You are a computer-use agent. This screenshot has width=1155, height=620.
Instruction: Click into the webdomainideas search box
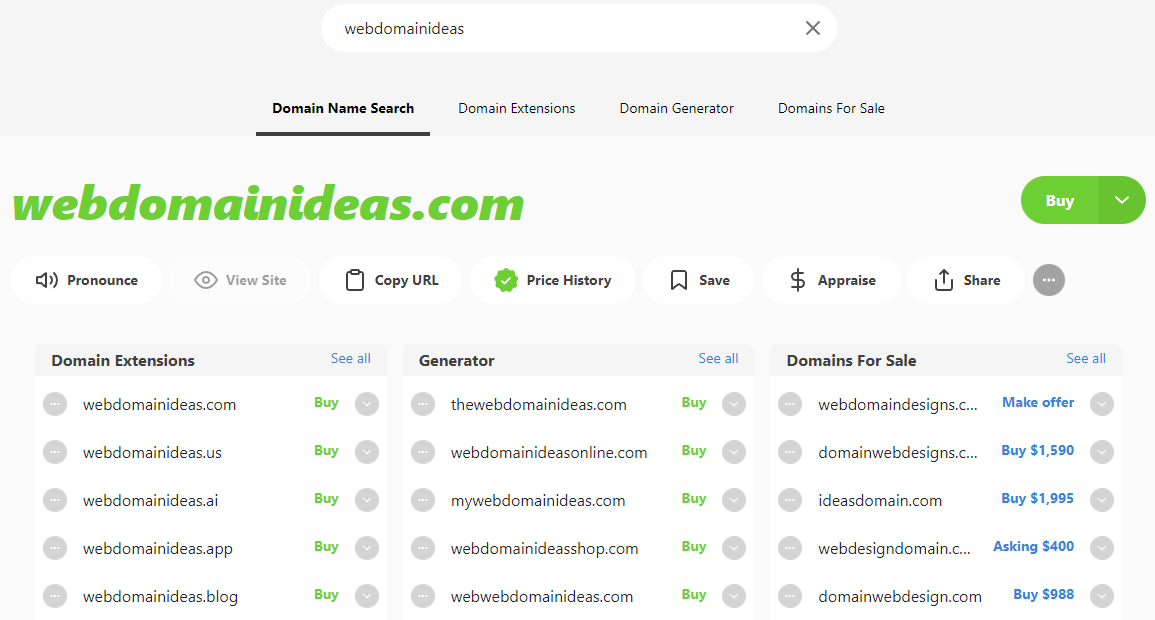pos(560,28)
